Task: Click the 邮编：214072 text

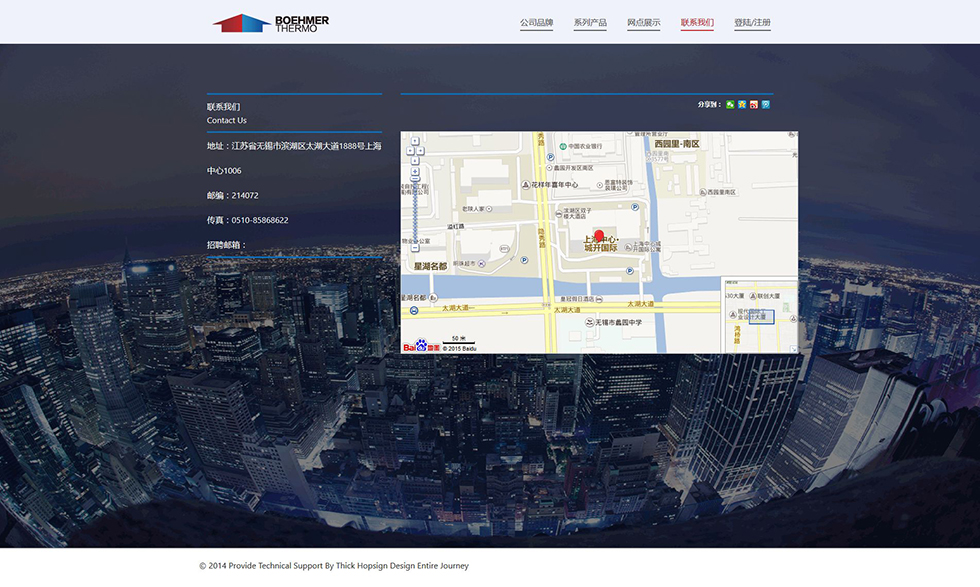Action: [x=232, y=195]
